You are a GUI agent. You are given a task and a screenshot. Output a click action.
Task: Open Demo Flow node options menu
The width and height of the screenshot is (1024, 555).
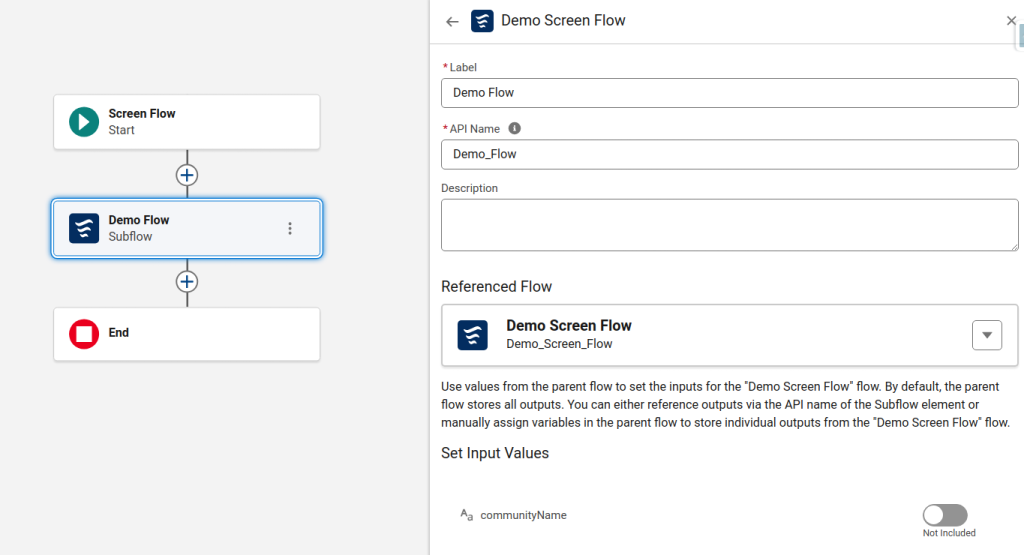coord(290,229)
